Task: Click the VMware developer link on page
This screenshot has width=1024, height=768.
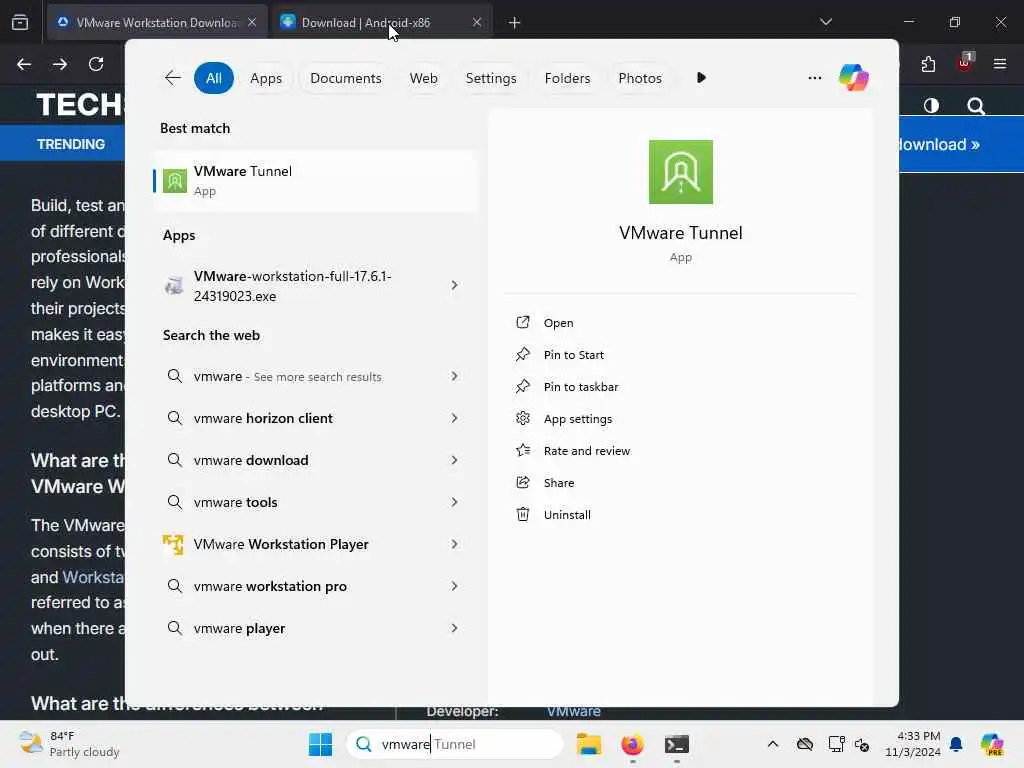Action: [573, 712]
